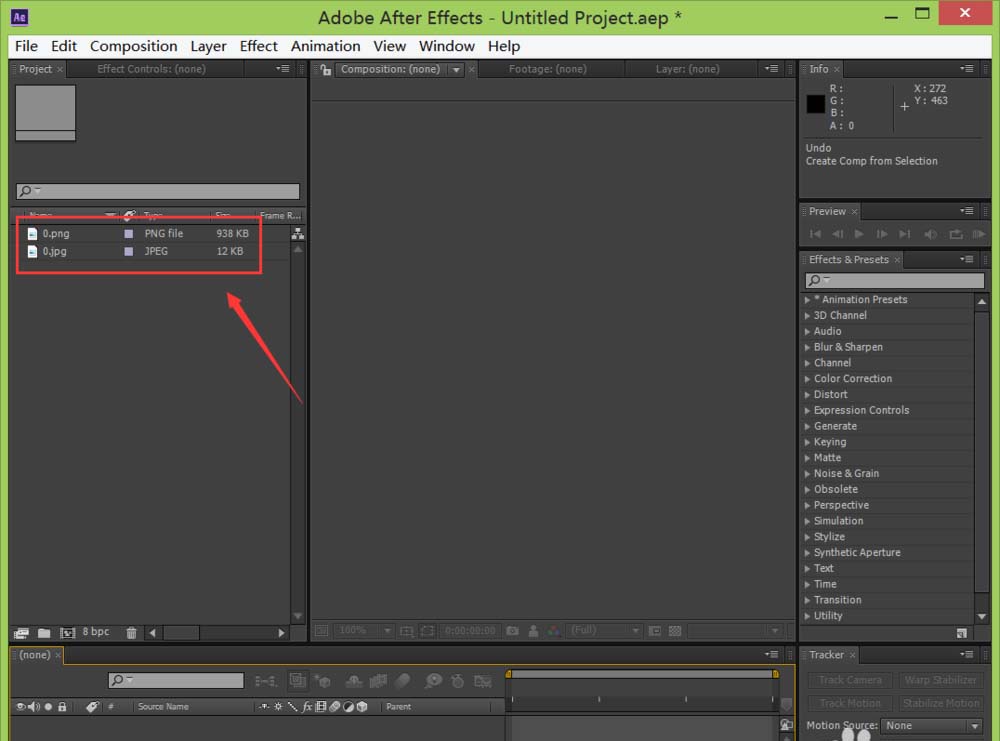Toggle Draft 3D in timeline
1000x741 pixels.
click(x=323, y=681)
